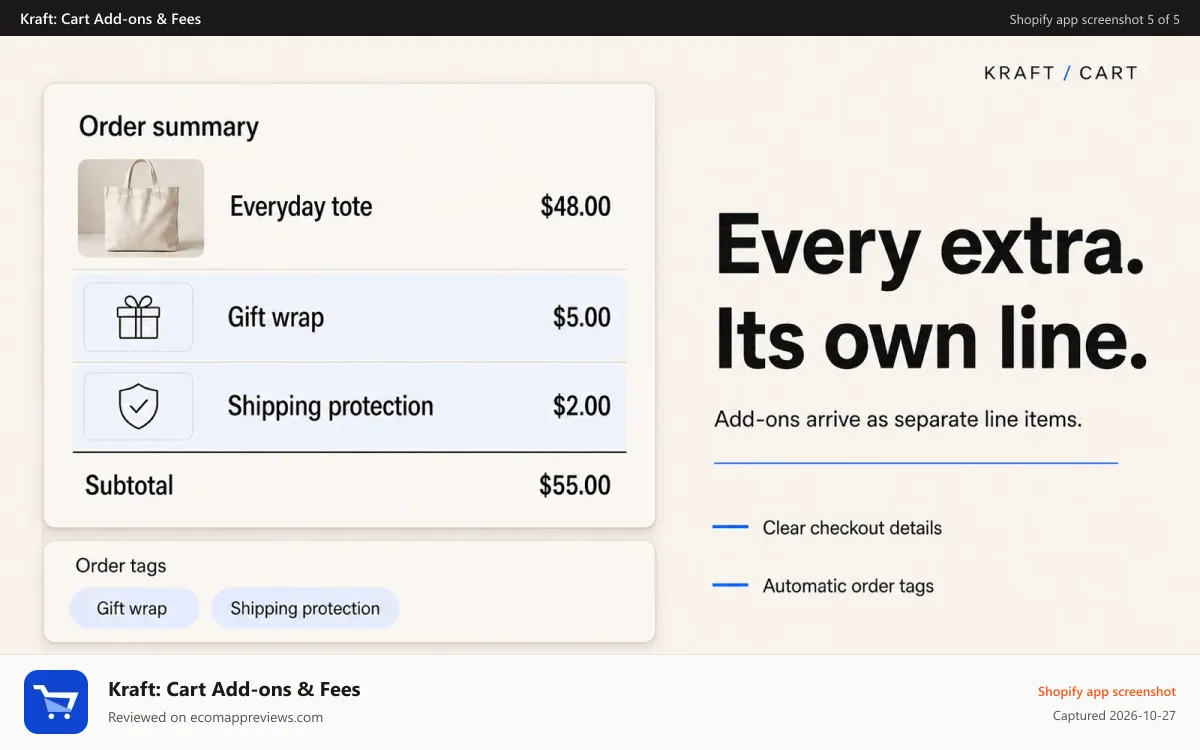Click the gift box icon
The image size is (1200, 750).
pyautogui.click(x=138, y=317)
